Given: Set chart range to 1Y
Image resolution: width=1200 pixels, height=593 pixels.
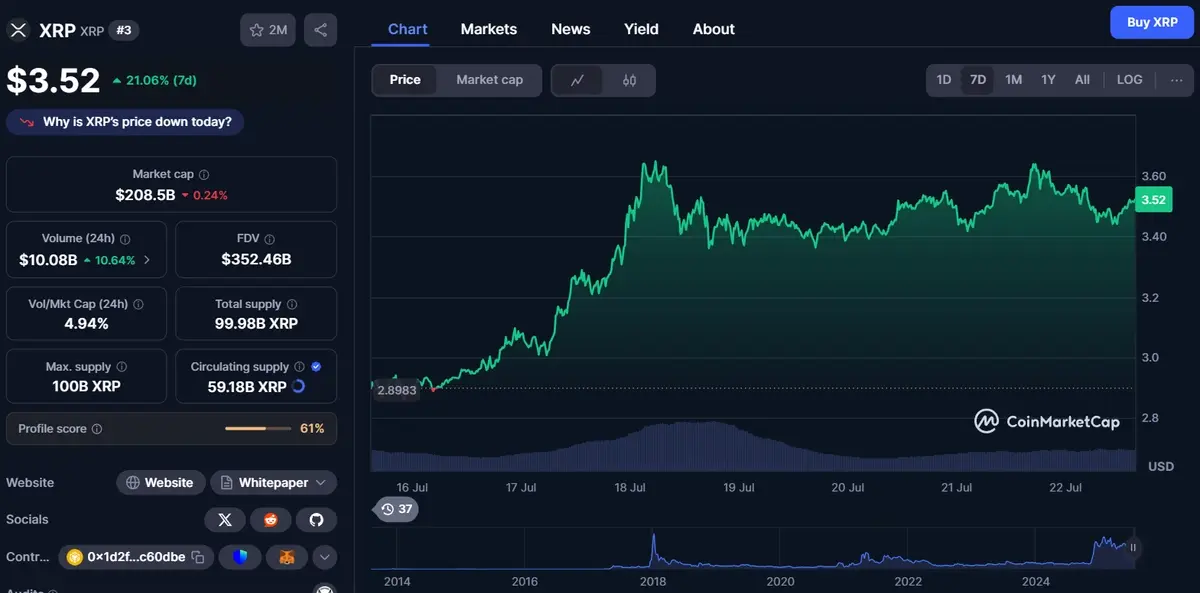Looking at the screenshot, I should pyautogui.click(x=1048, y=80).
